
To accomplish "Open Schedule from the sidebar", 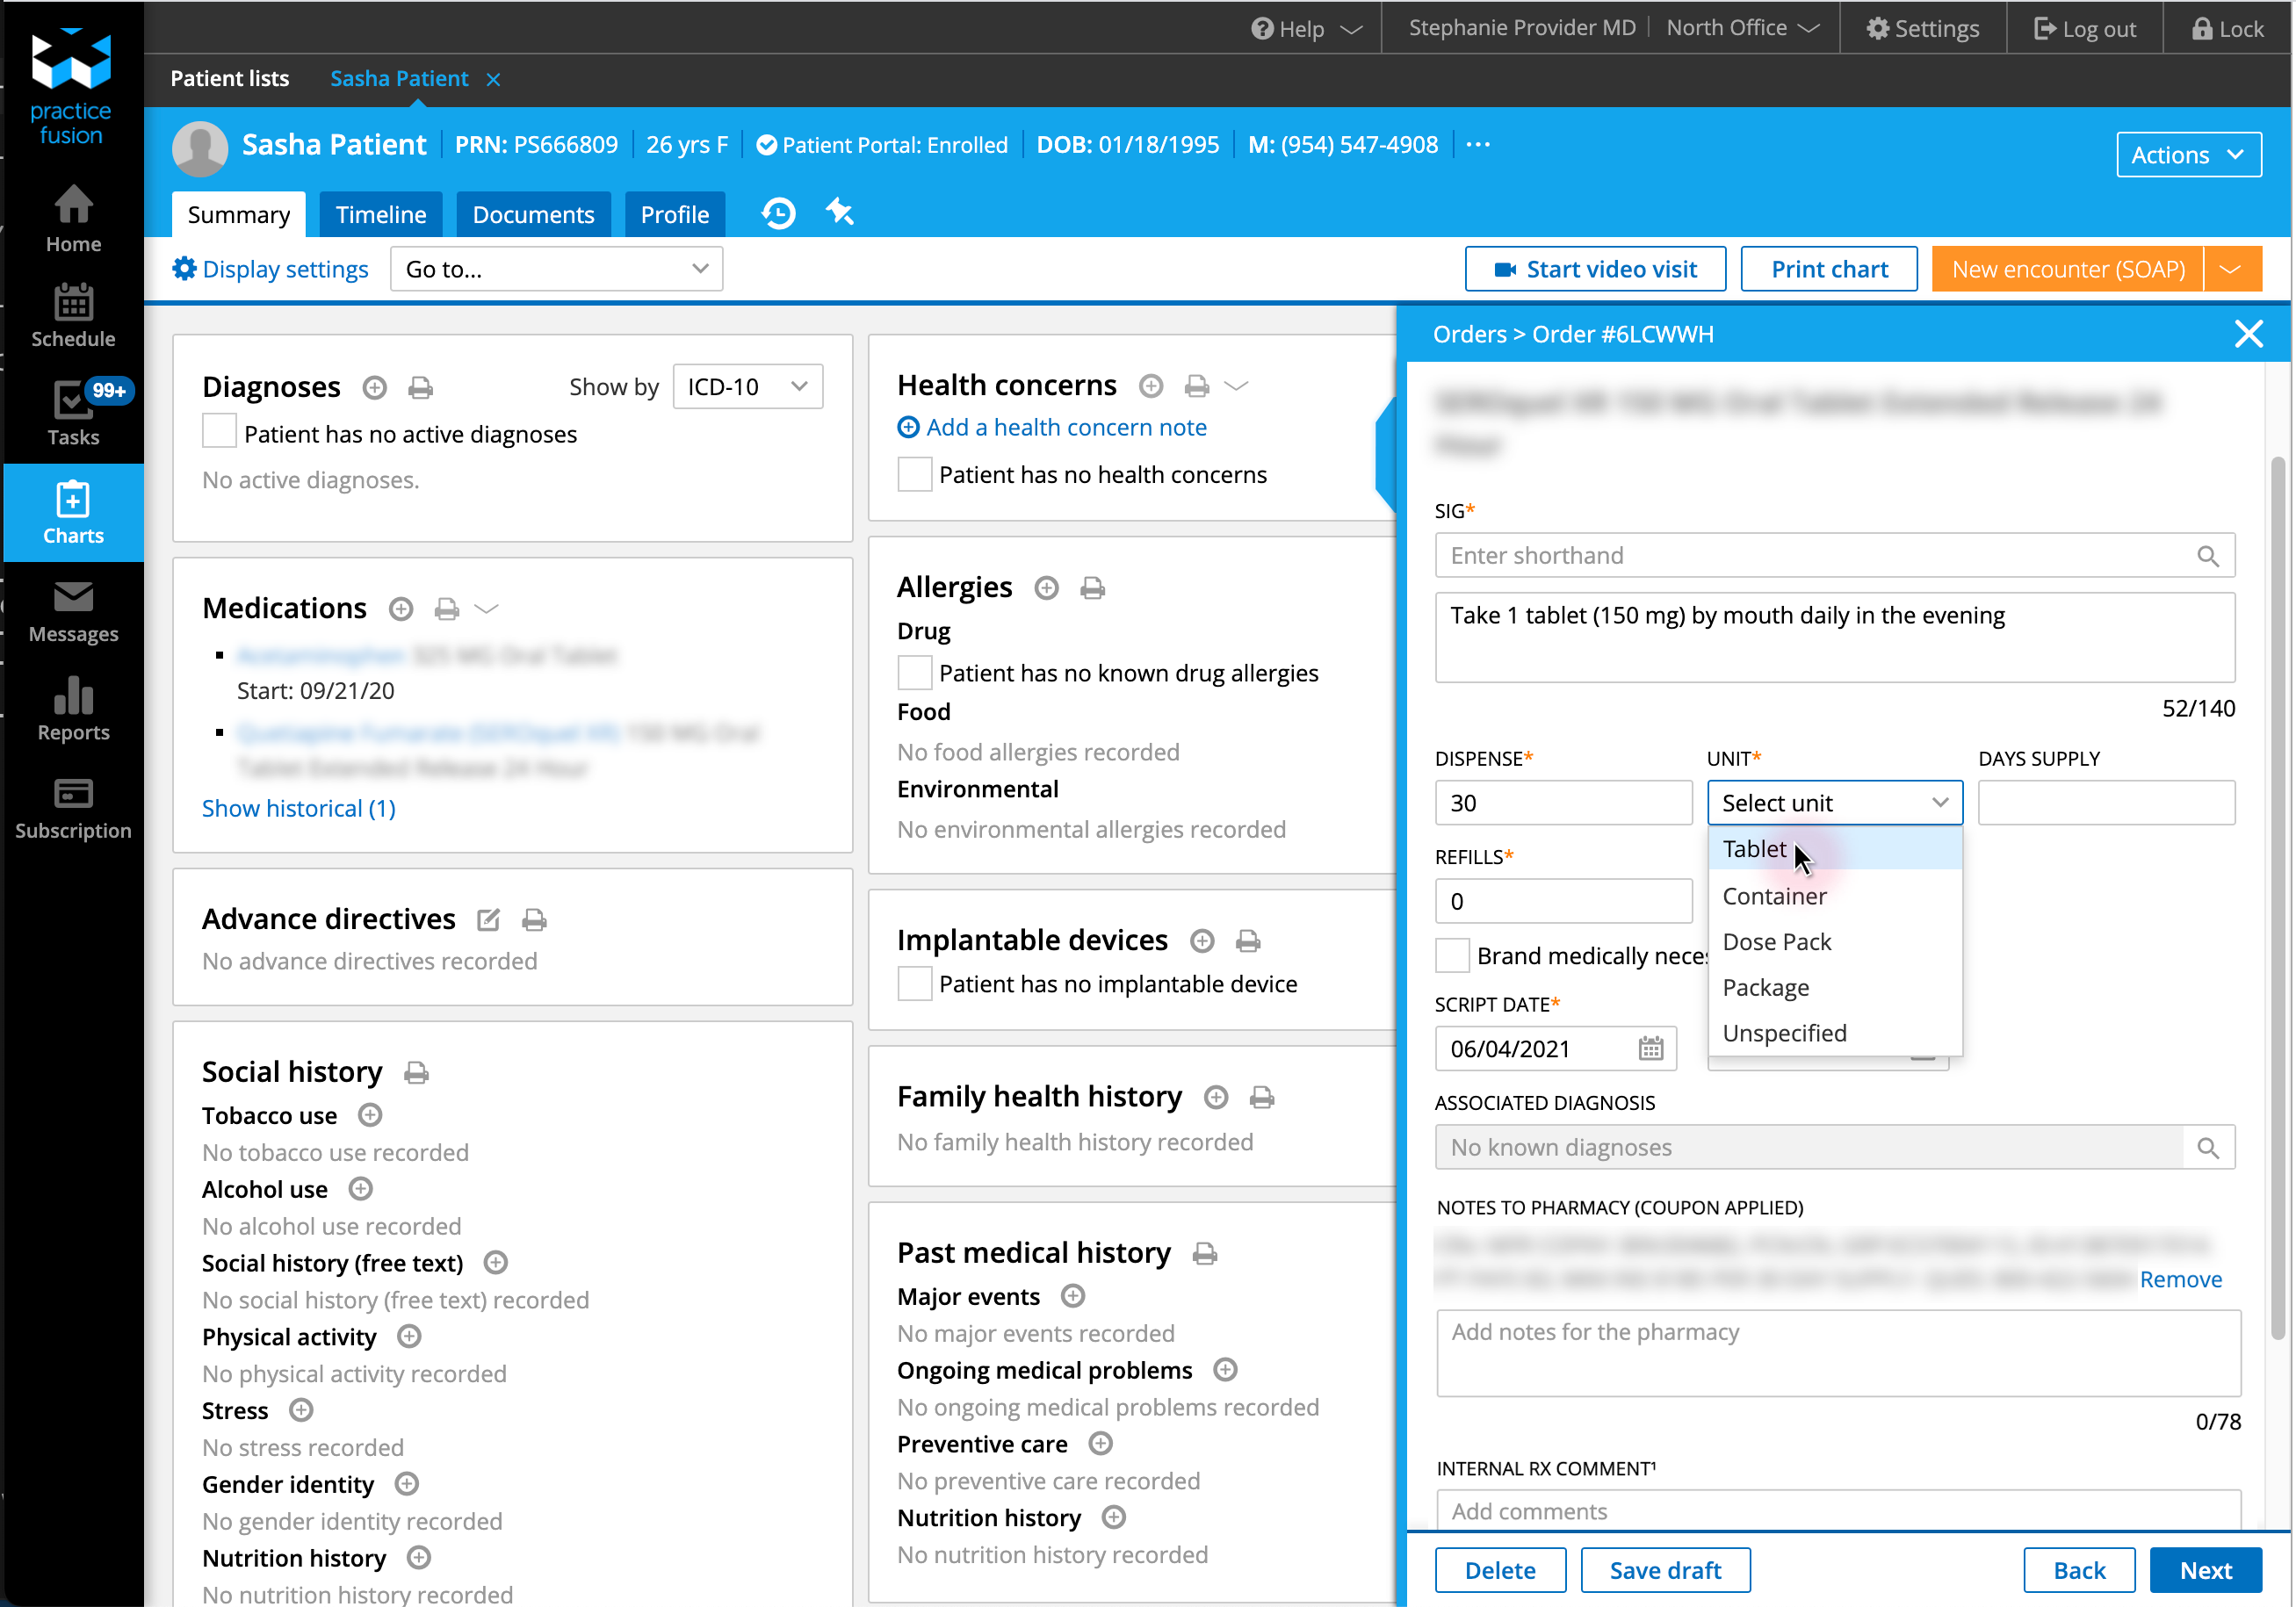I will [72, 315].
